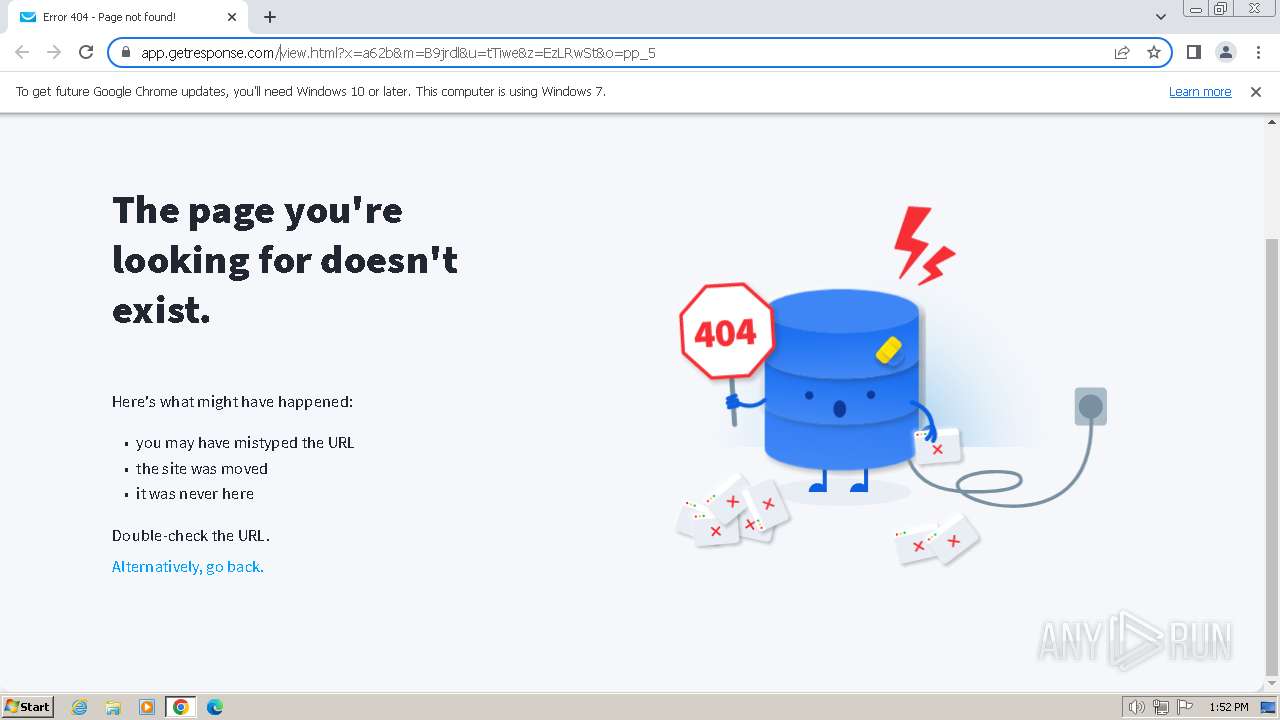Open Chrome three-dot menu

point(1258,52)
